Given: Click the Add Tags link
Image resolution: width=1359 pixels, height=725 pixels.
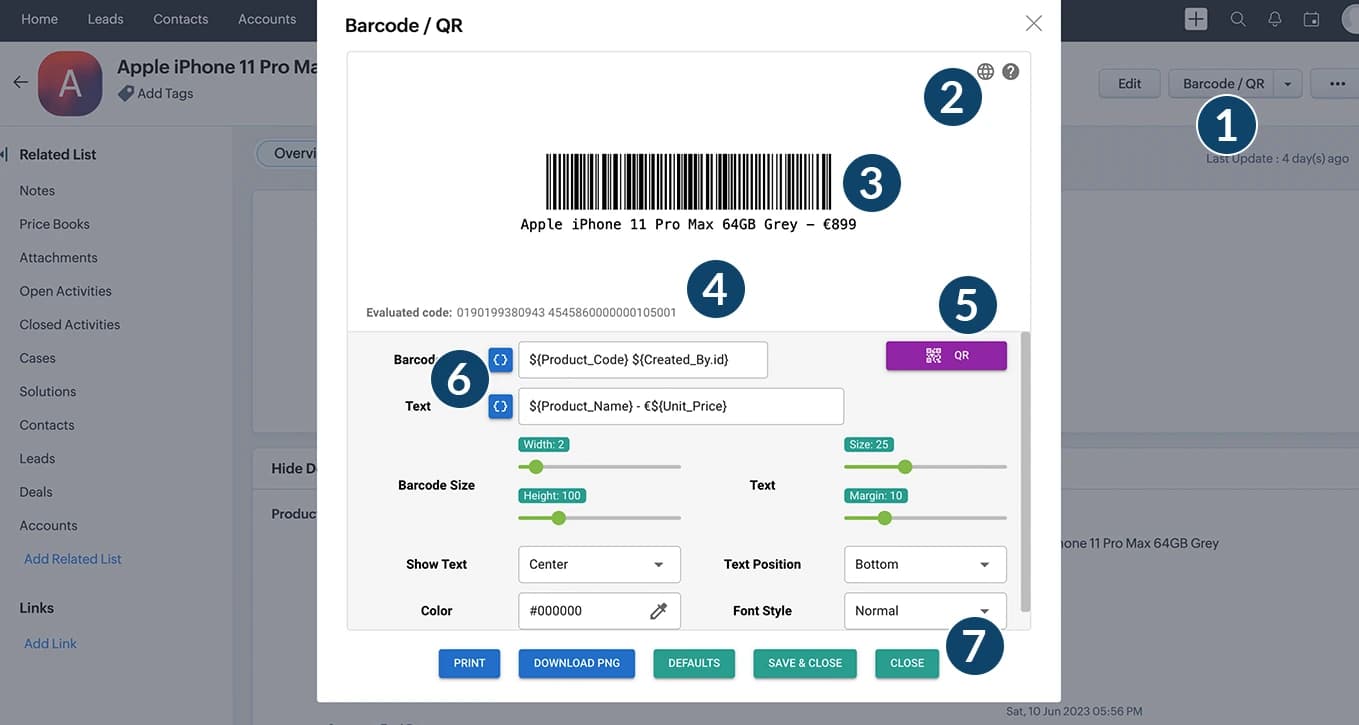Looking at the screenshot, I should 165,93.
